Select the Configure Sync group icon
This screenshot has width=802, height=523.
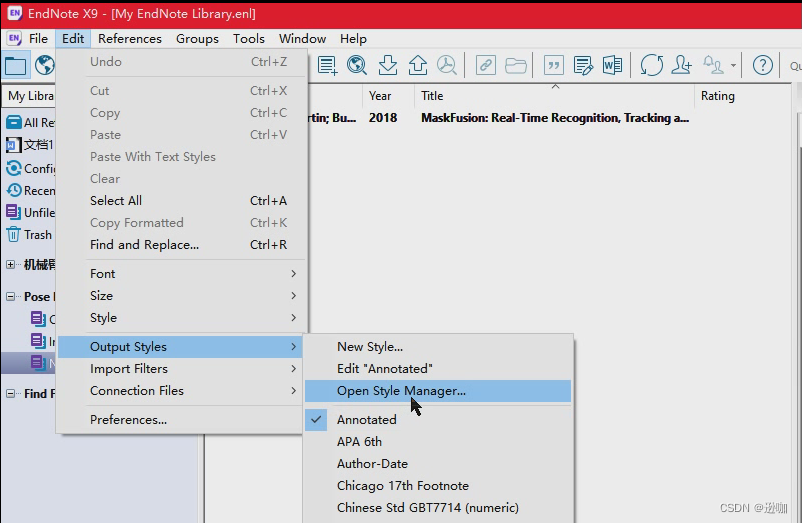[13, 168]
